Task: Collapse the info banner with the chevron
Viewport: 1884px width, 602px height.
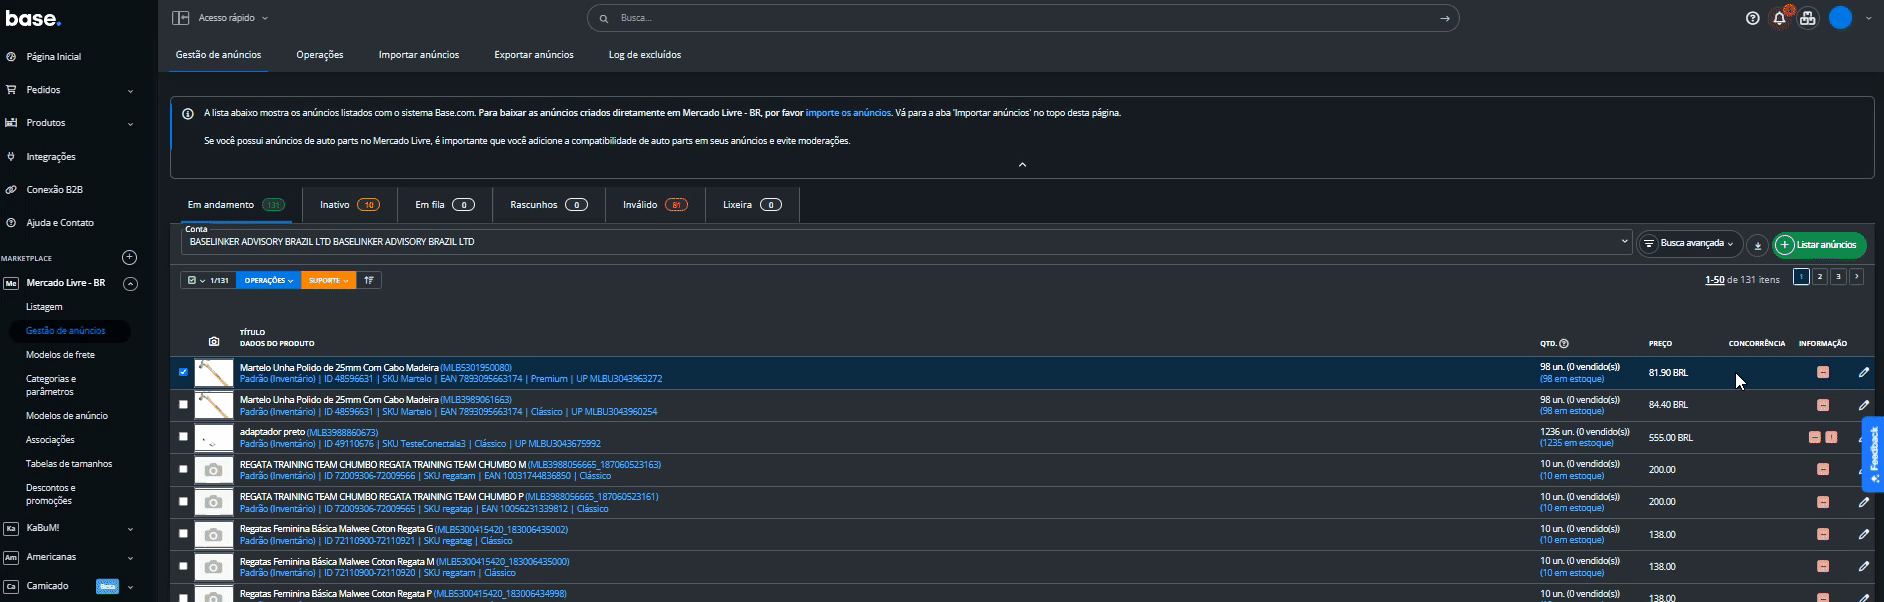Action: click(1022, 165)
